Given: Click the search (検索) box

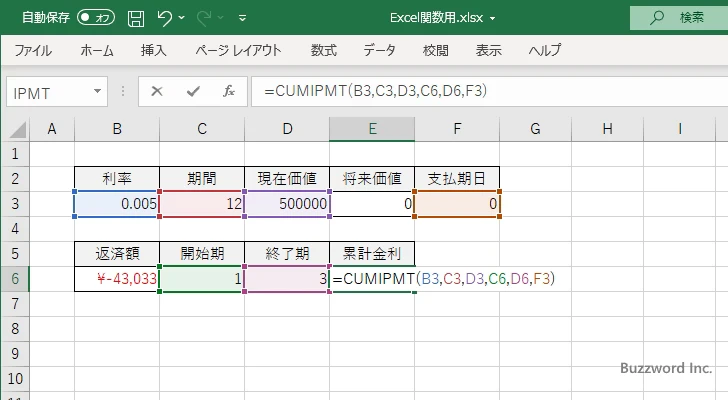Looking at the screenshot, I should pos(679,18).
